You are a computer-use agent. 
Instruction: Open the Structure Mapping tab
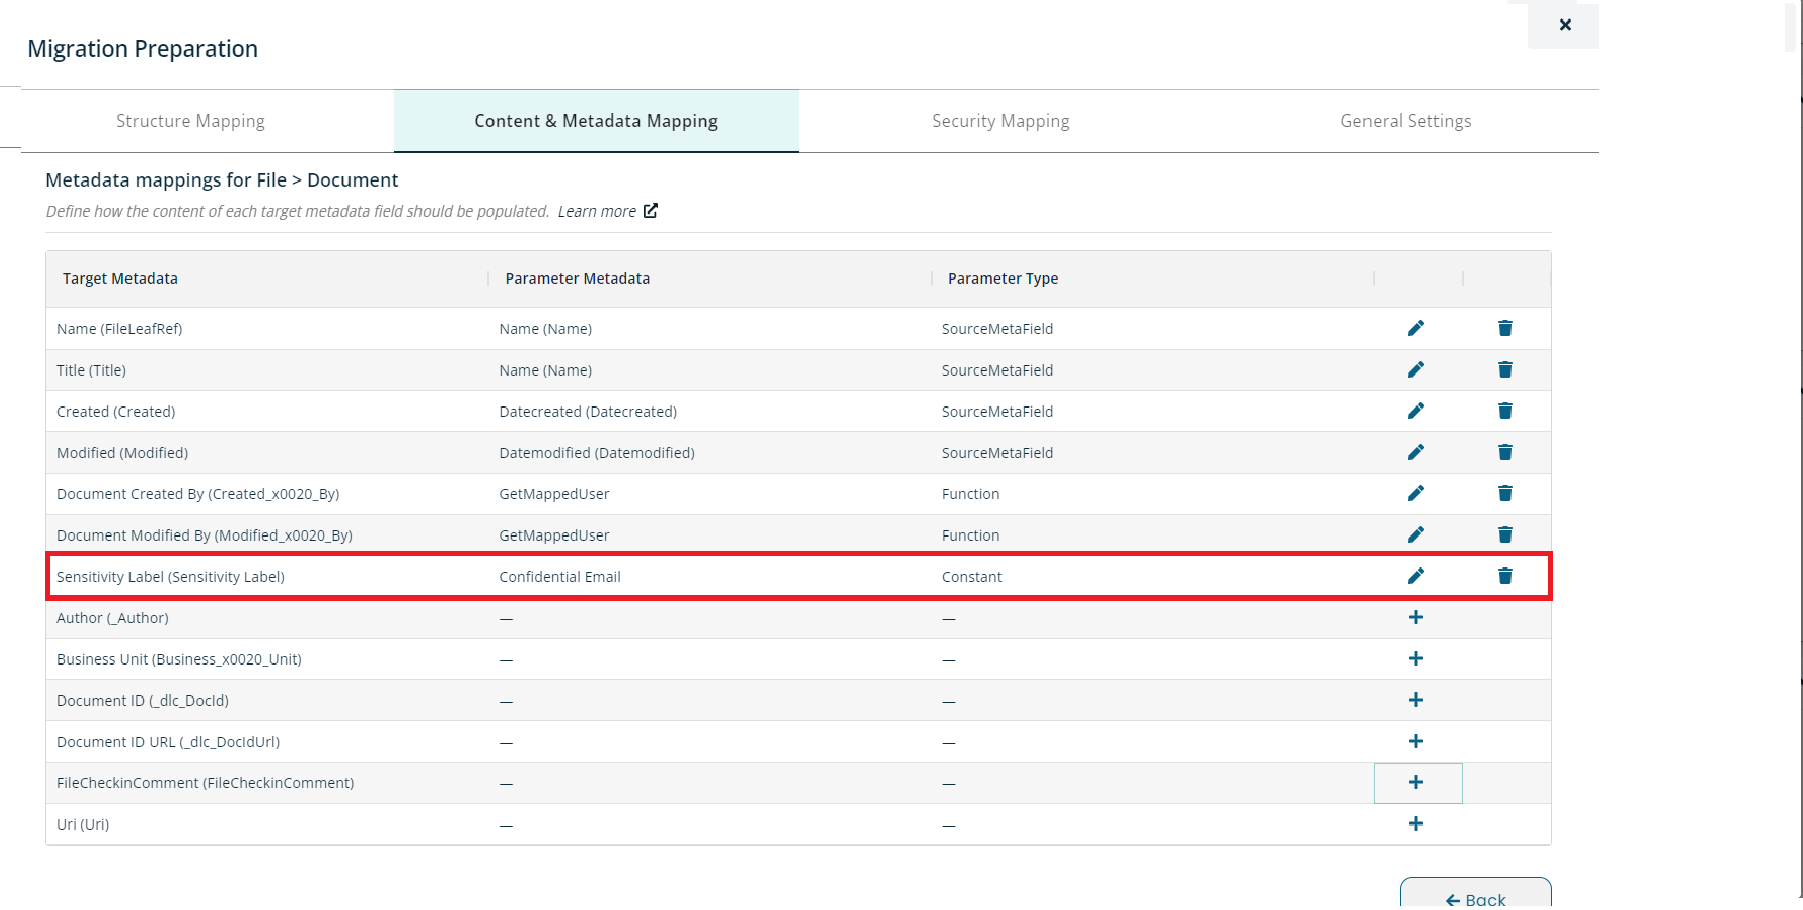[190, 120]
